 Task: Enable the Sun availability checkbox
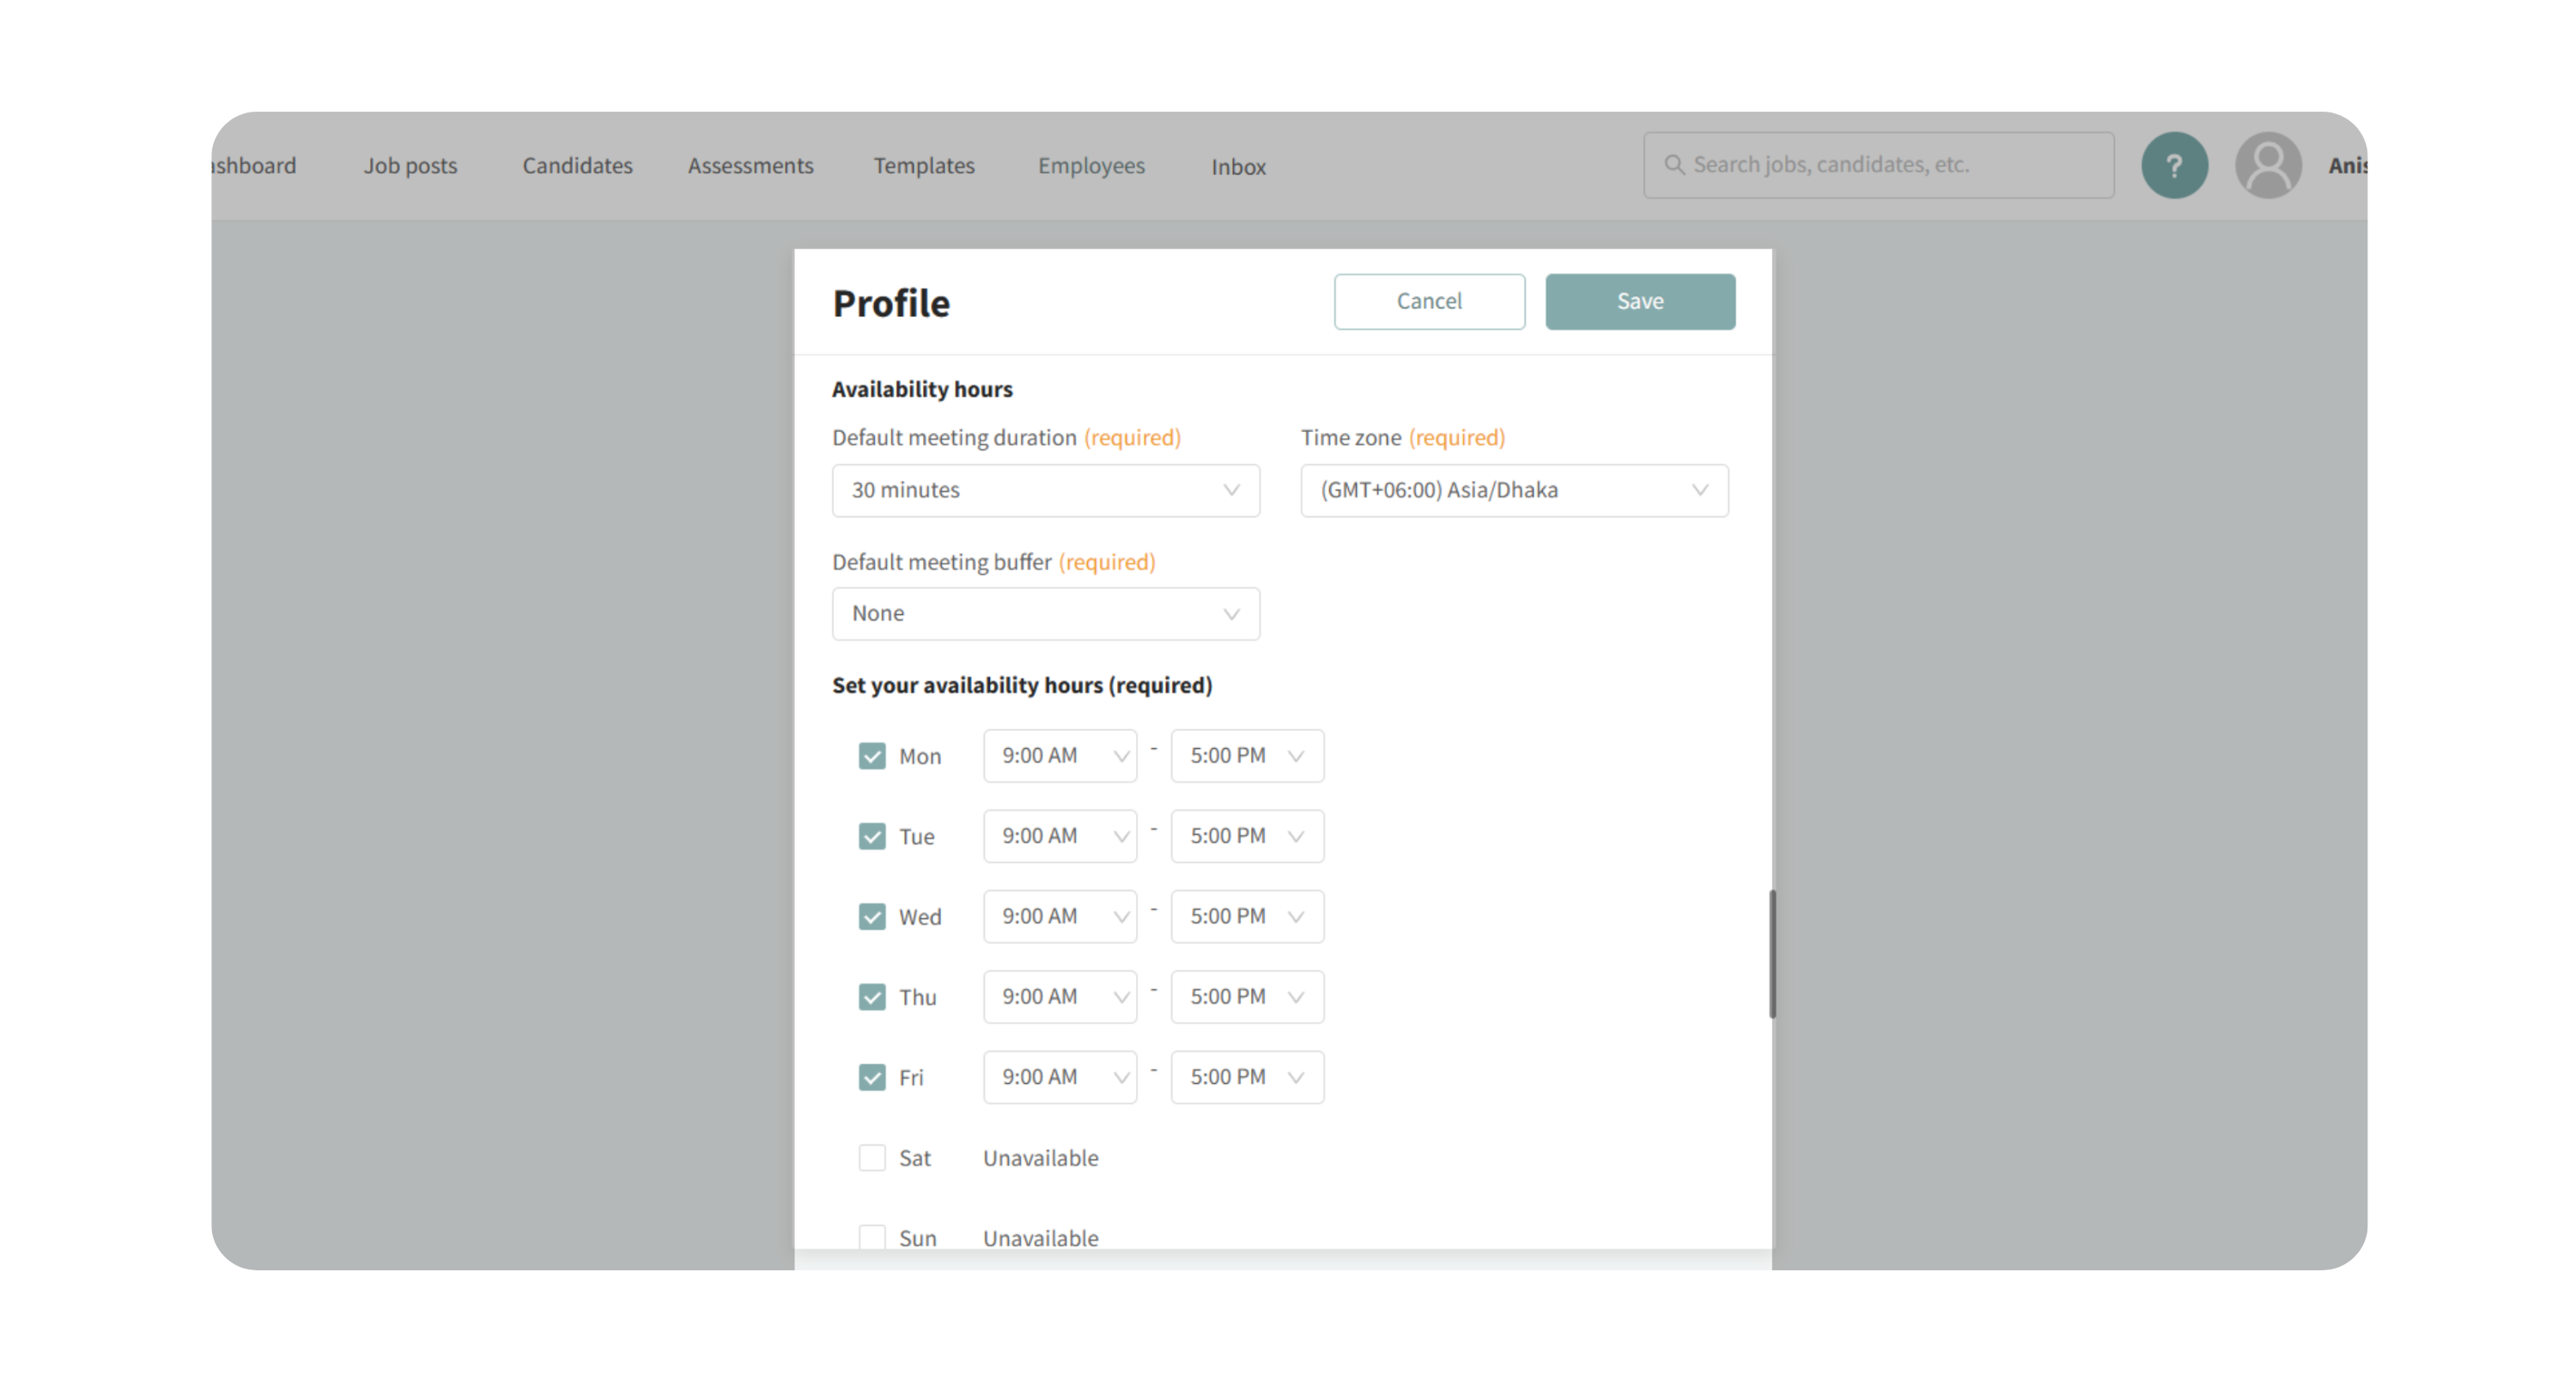pyautogui.click(x=872, y=1237)
